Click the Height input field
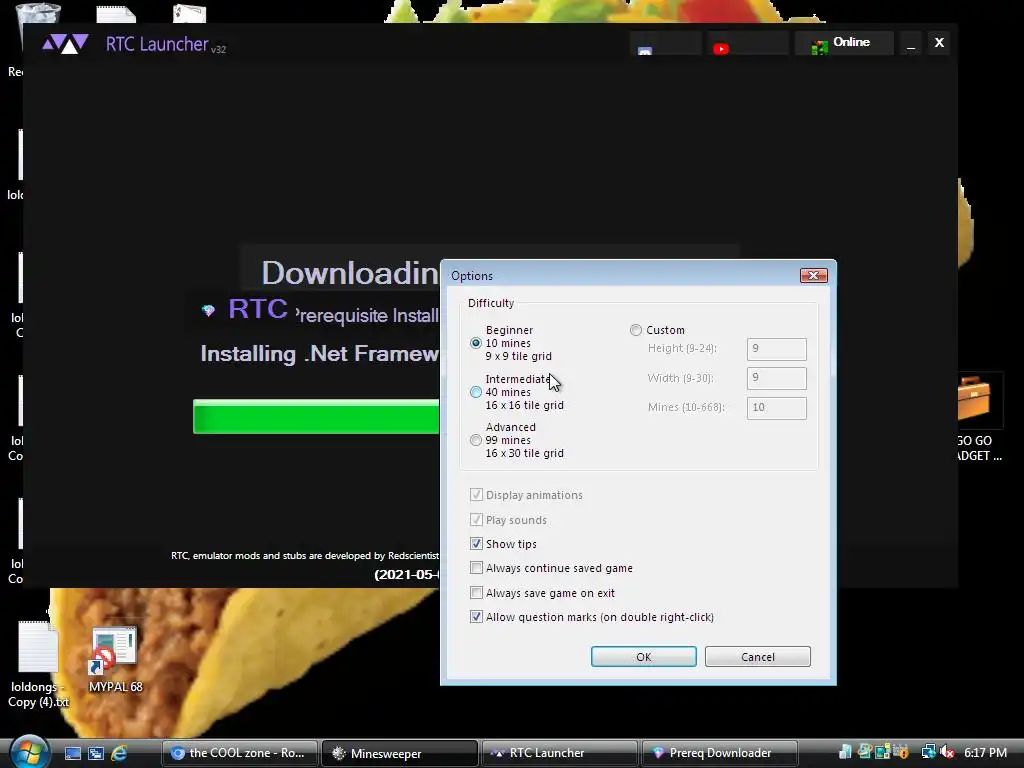 click(x=776, y=349)
